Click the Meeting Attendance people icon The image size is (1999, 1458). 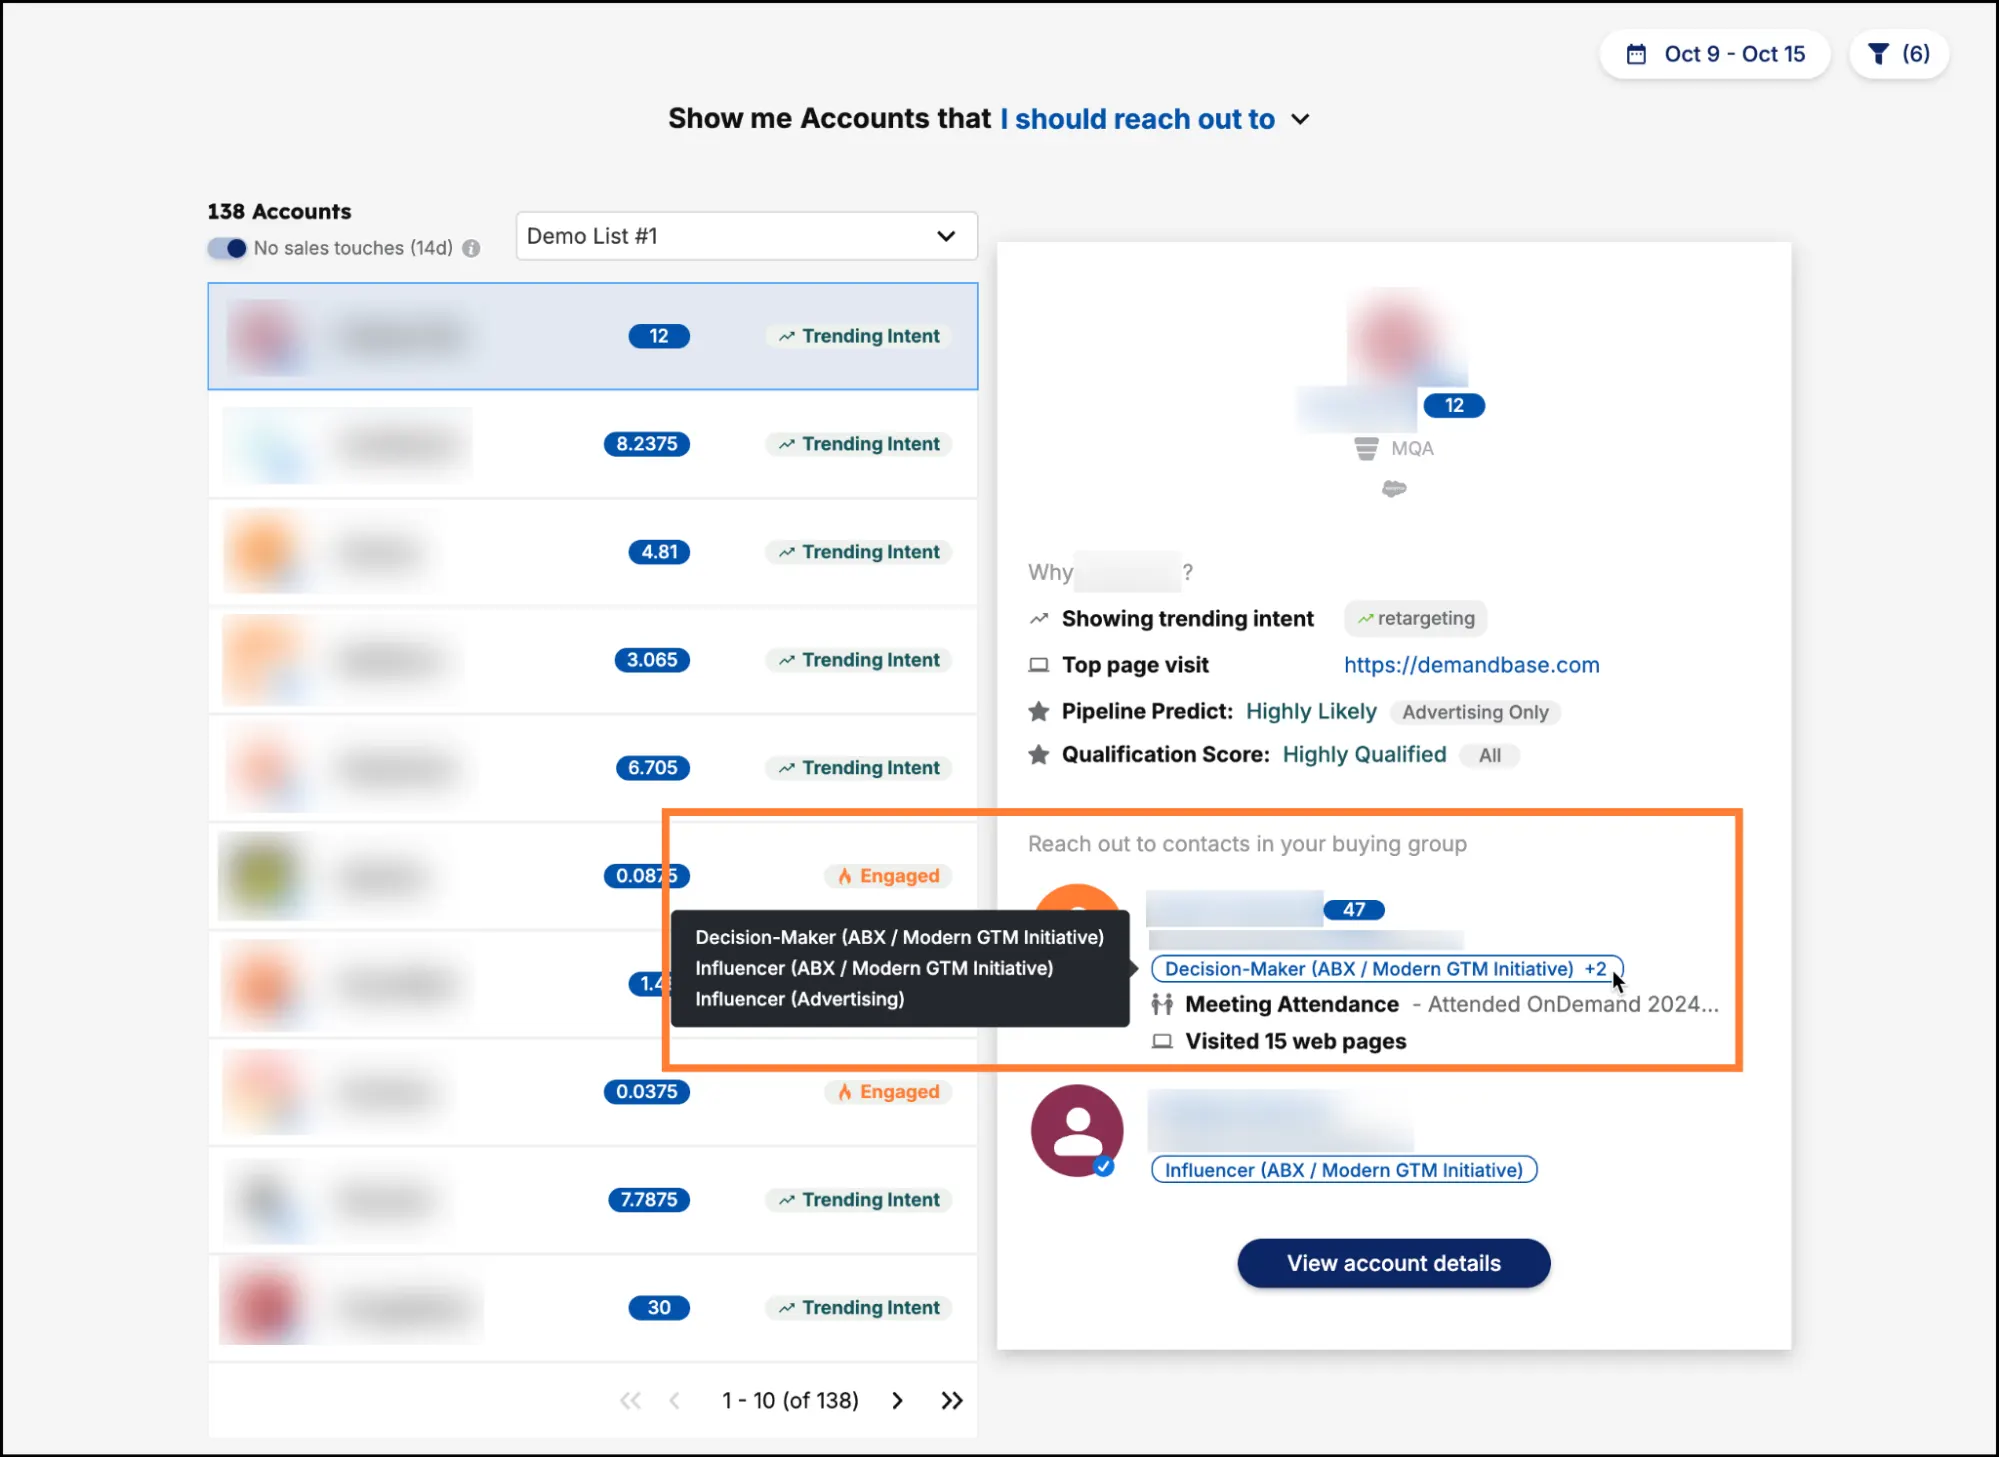(1162, 1004)
